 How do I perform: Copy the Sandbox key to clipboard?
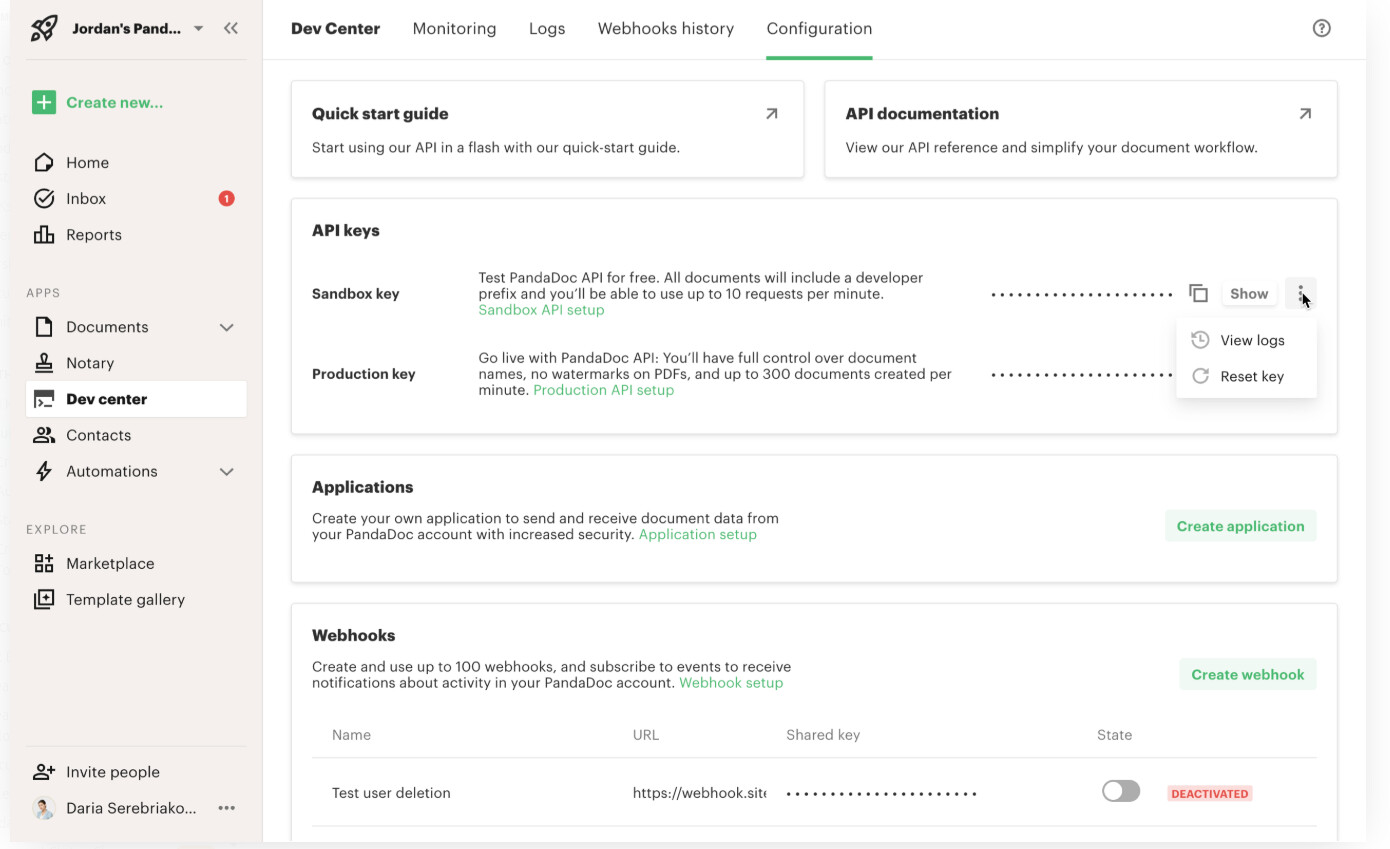tap(1198, 293)
